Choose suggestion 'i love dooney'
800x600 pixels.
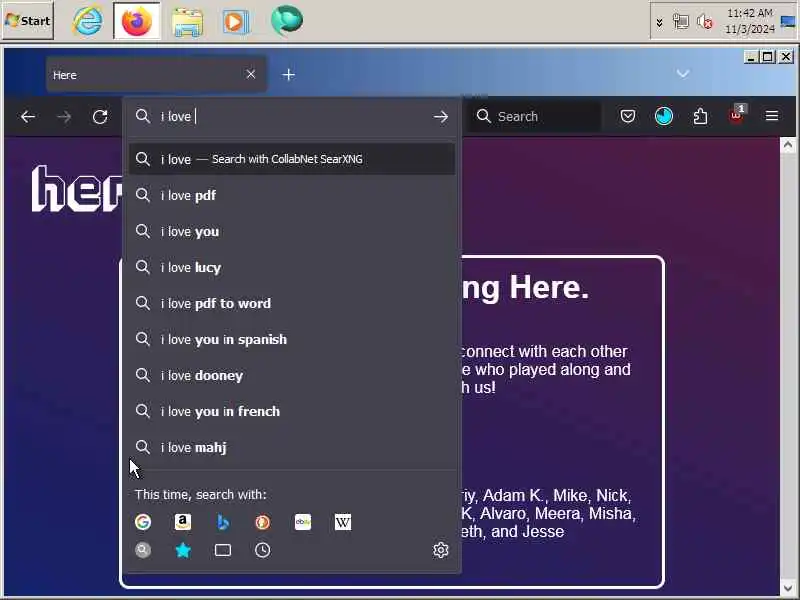click(291, 376)
